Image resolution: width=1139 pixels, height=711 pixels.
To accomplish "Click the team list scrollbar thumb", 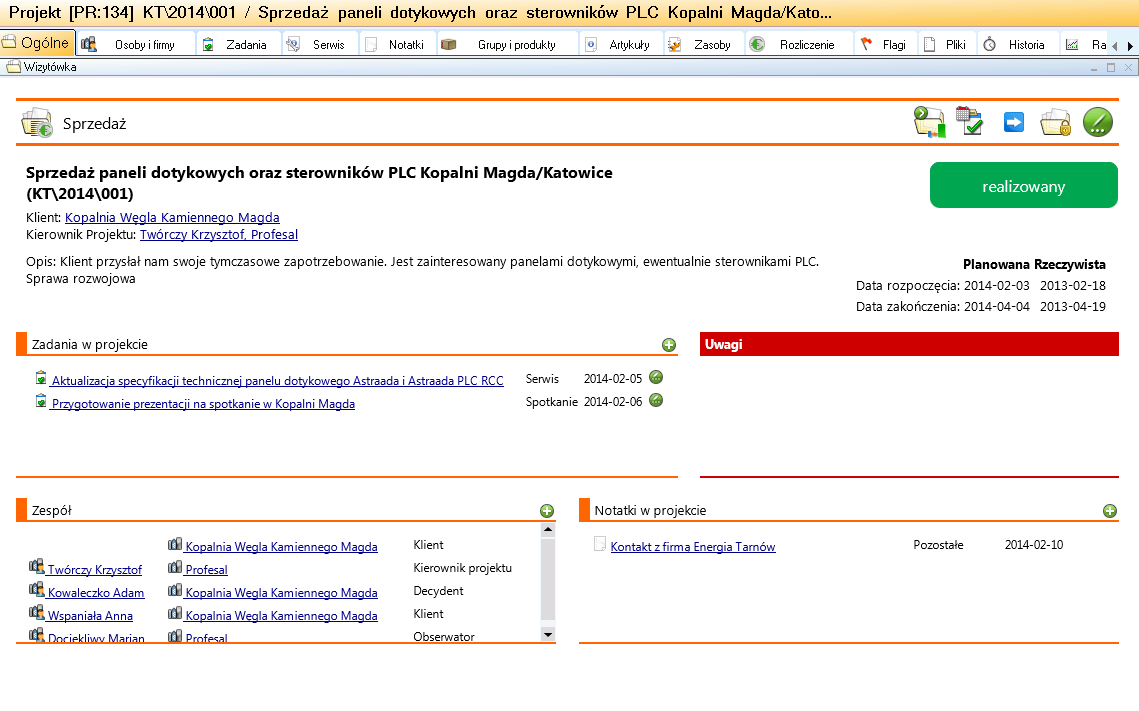I will (548, 577).
